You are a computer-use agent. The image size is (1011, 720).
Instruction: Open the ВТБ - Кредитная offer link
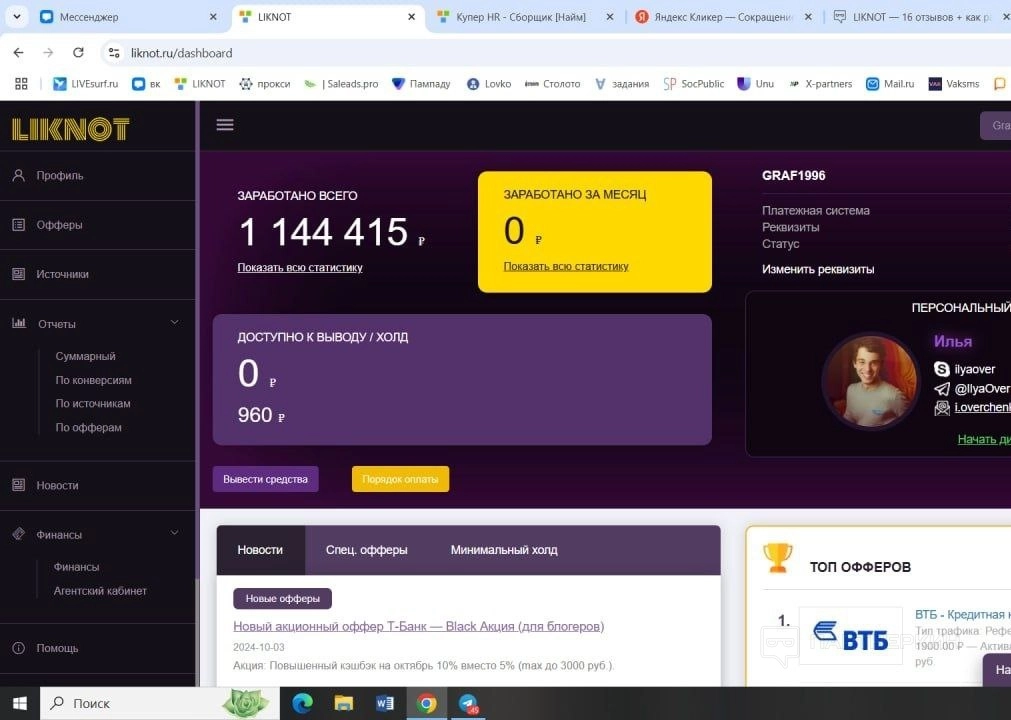(x=962, y=614)
